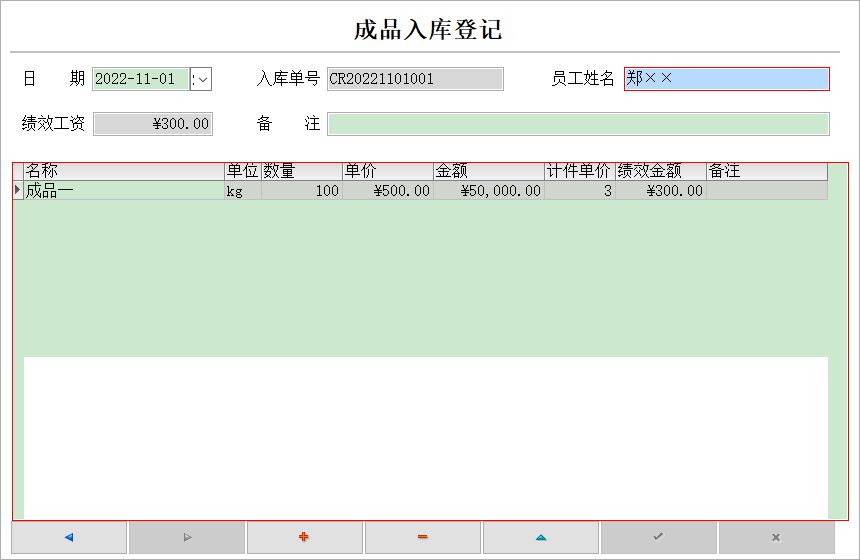Click the empty 备注 input field
Image resolution: width=860 pixels, height=560 pixels.
[x=579, y=124]
